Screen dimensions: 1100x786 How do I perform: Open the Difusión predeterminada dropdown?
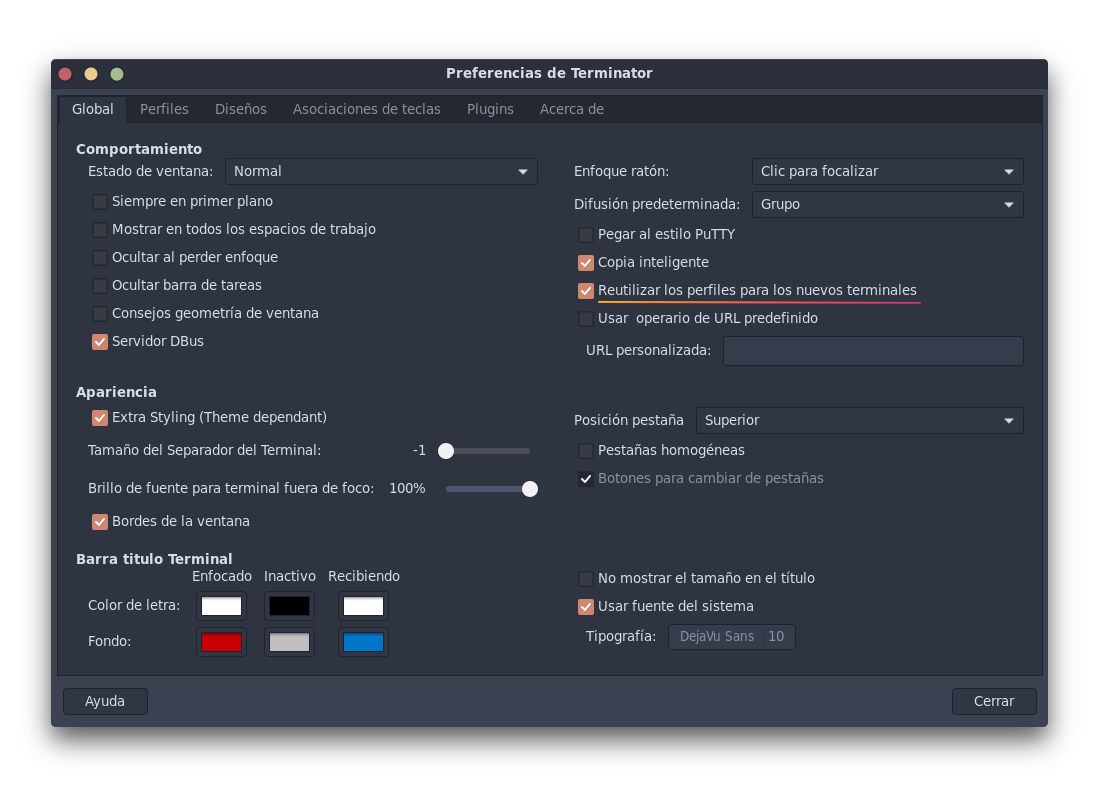click(x=887, y=205)
